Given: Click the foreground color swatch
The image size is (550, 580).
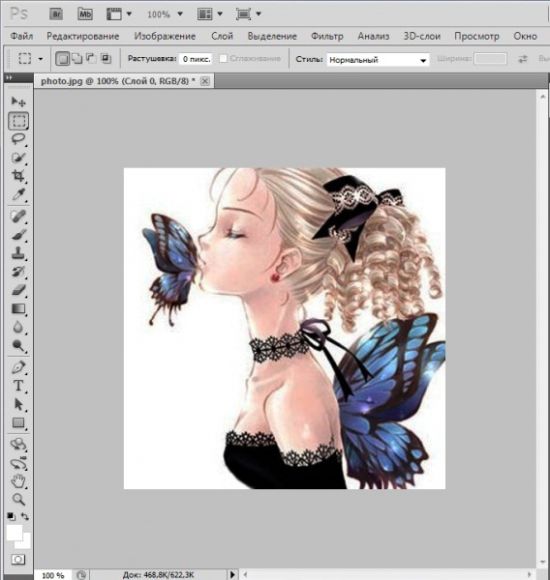Looking at the screenshot, I should [x=14, y=533].
